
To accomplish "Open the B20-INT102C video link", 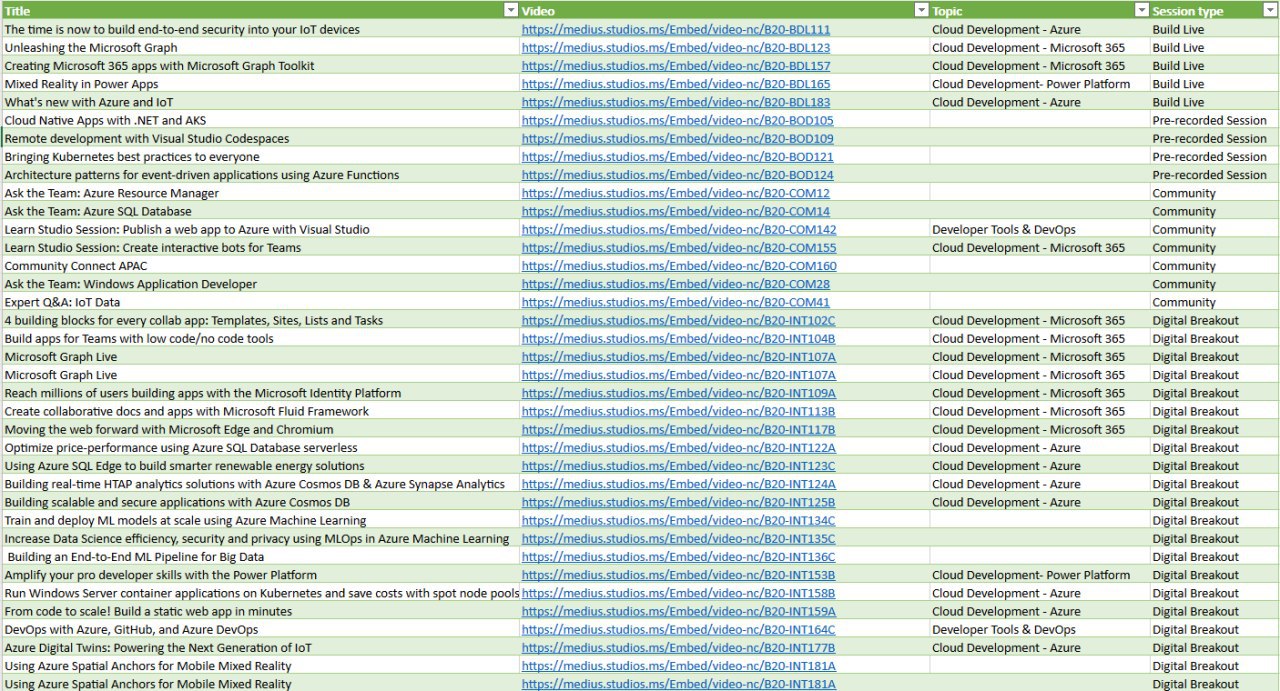I will pyautogui.click(x=678, y=321).
